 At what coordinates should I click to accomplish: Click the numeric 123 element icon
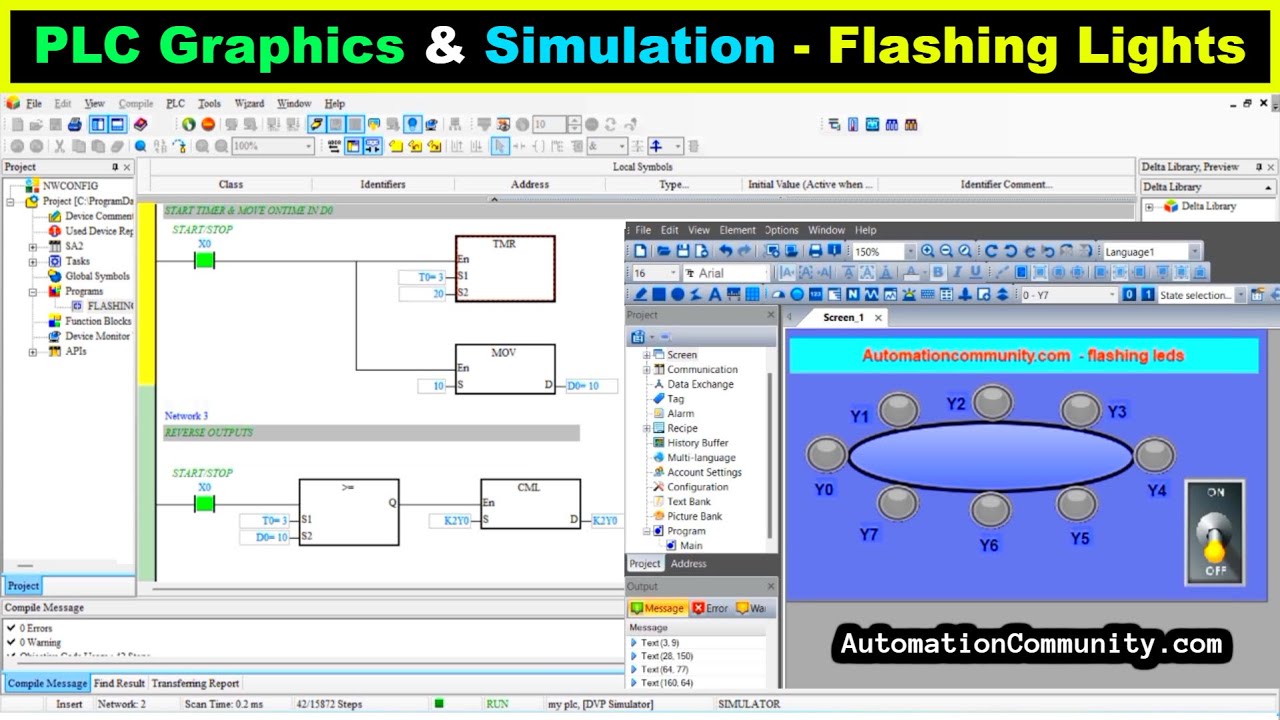pyautogui.click(x=815, y=294)
